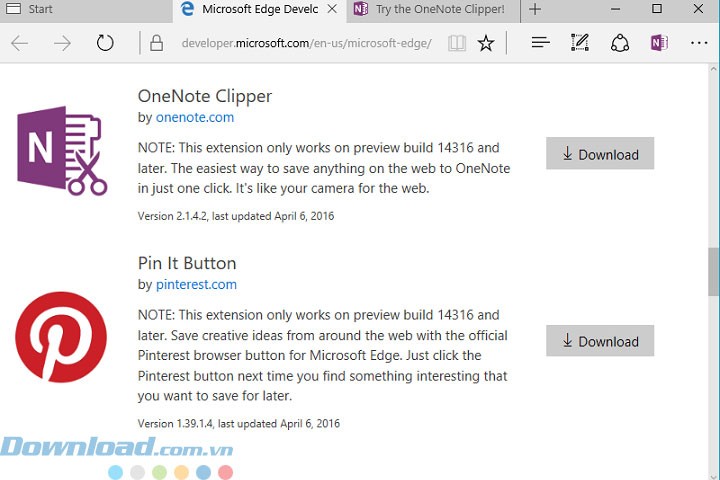This screenshot has height=480, width=720.
Task: Open the More actions ellipsis menu
Action: (x=698, y=43)
